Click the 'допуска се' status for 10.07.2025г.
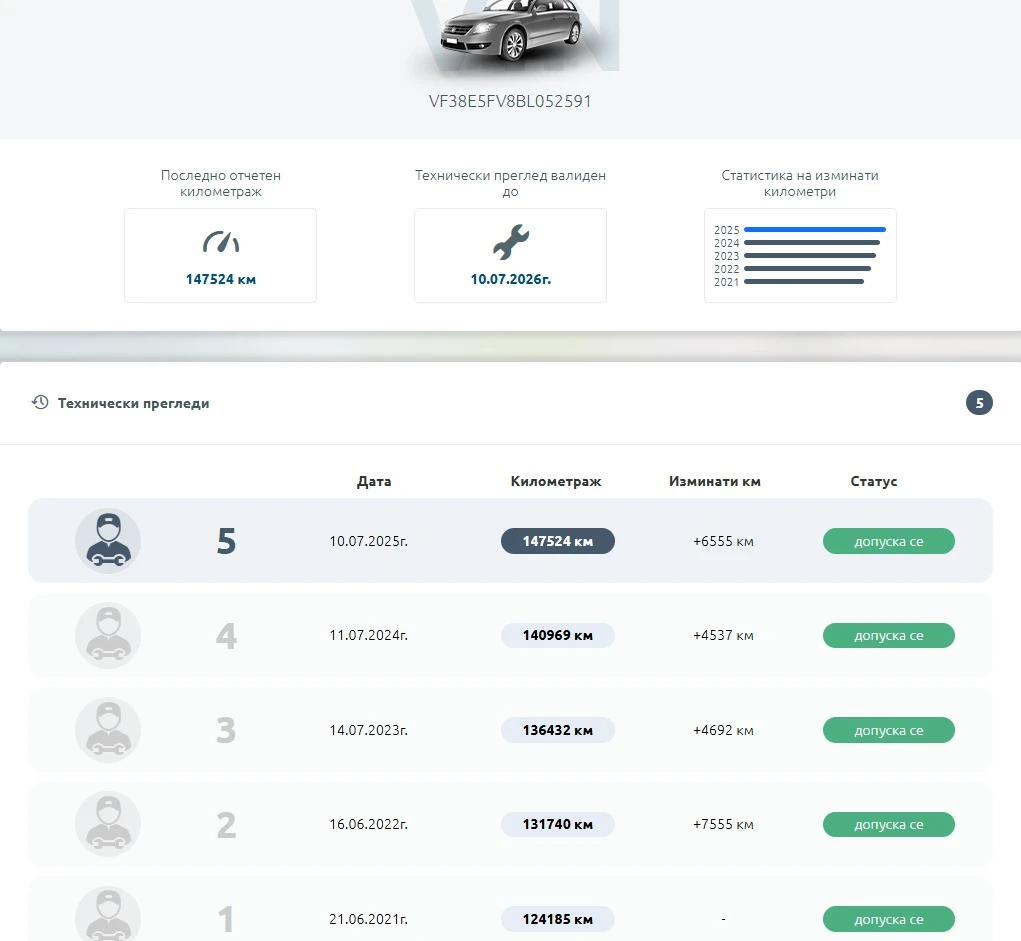 [888, 541]
